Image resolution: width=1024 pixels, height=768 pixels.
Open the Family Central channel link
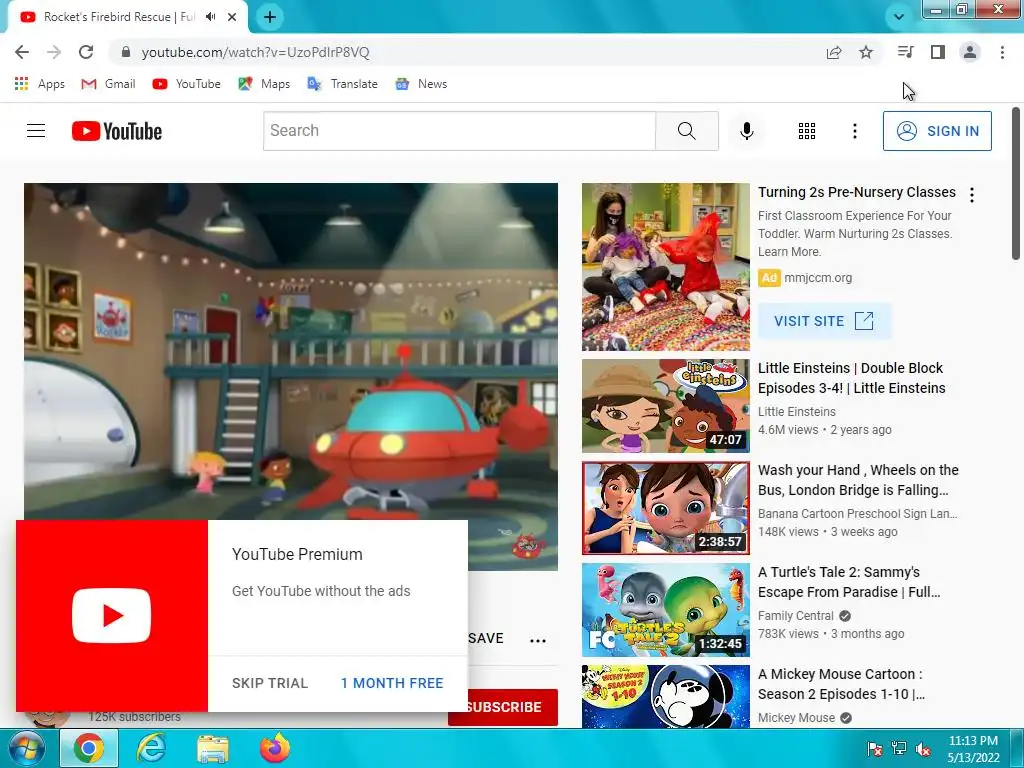[x=795, y=615]
